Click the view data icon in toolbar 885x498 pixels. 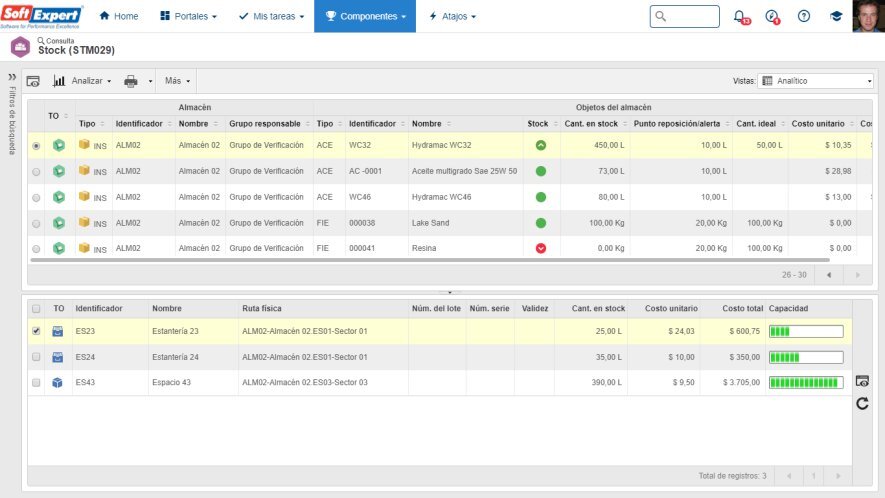point(33,81)
